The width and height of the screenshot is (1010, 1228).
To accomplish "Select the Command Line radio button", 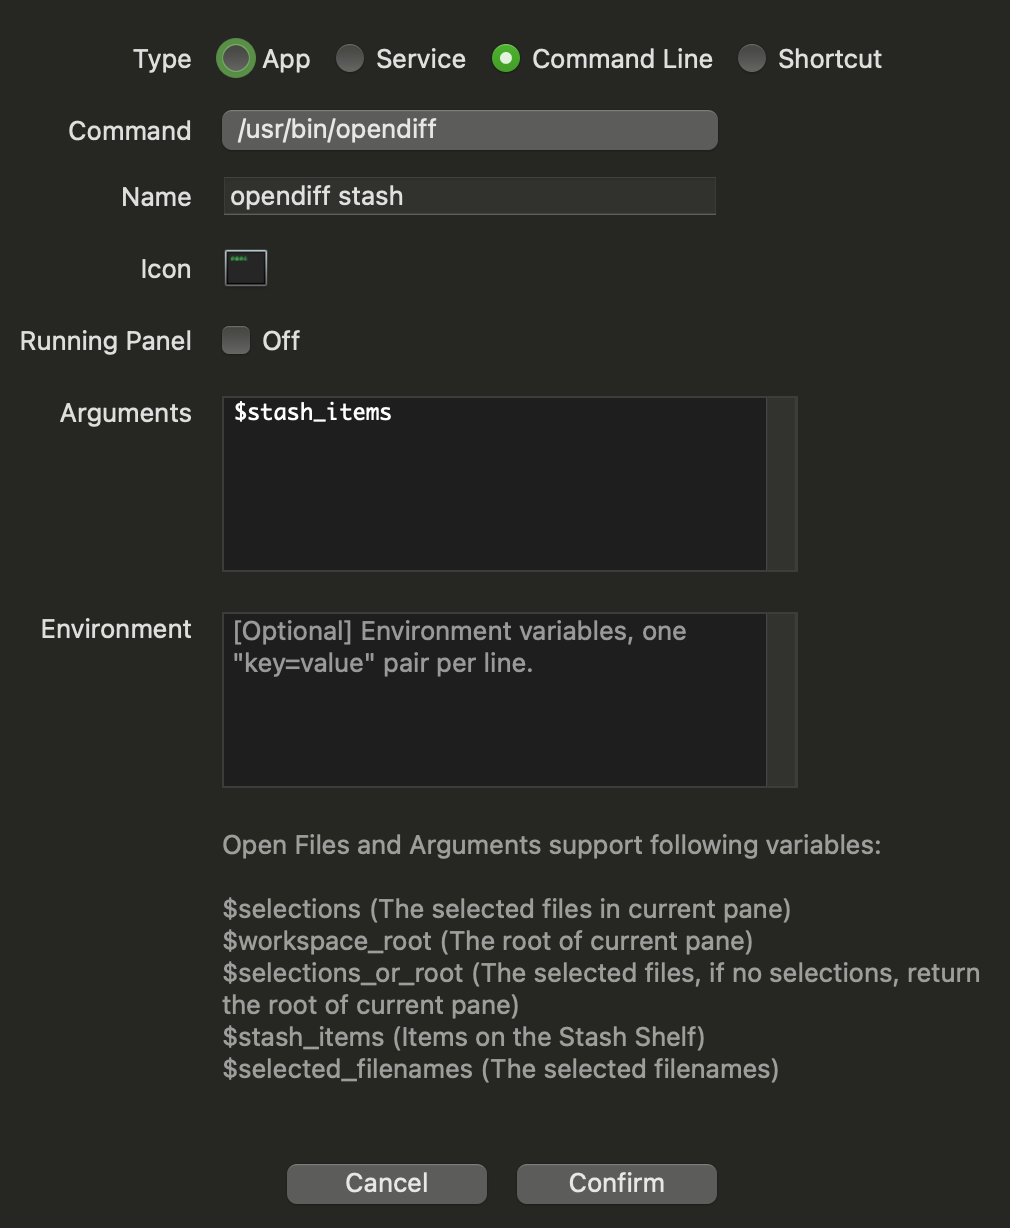I will coord(505,59).
